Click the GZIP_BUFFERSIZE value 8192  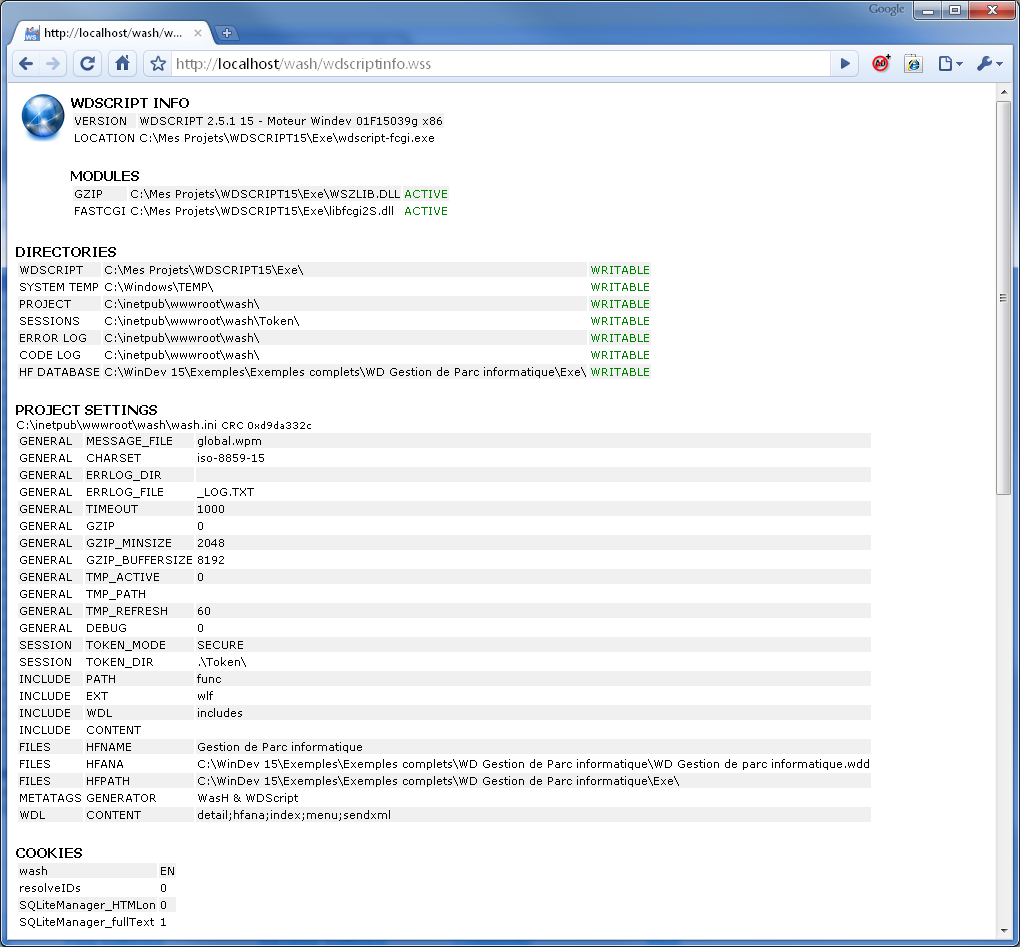[211, 559]
